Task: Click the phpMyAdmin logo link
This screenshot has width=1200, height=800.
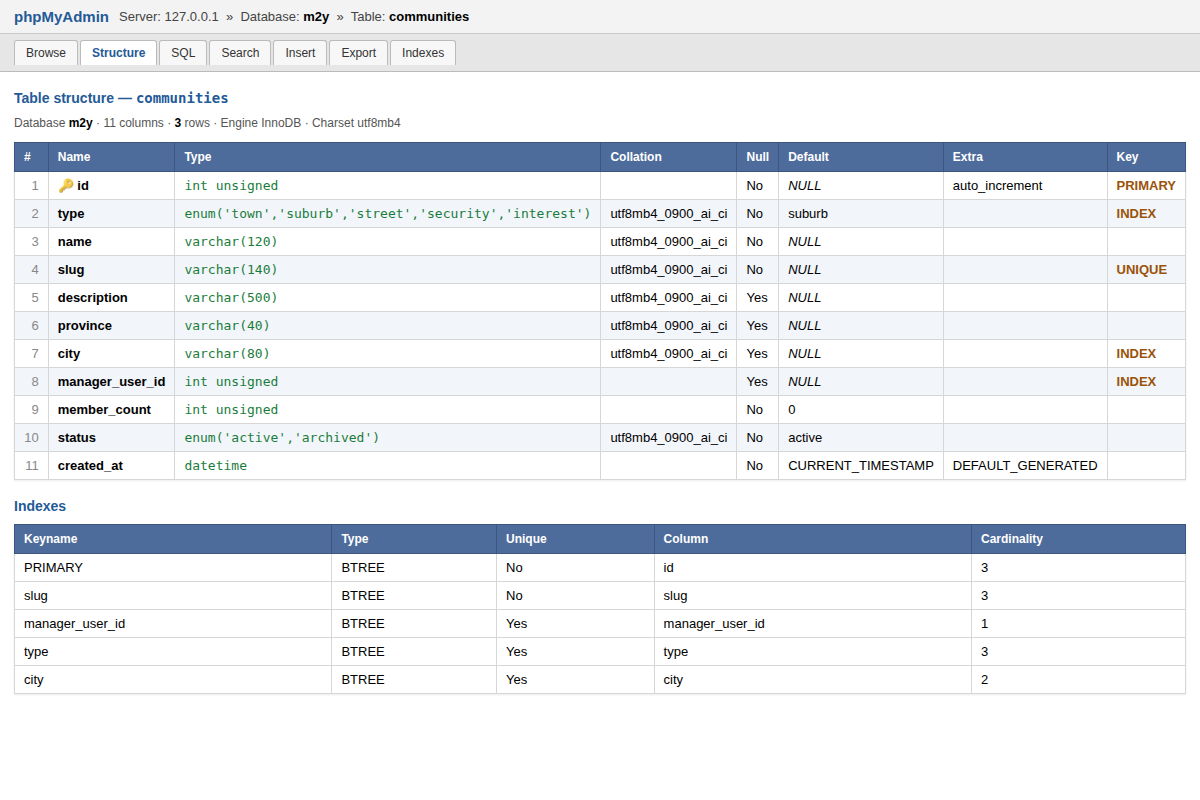Action: coord(61,16)
